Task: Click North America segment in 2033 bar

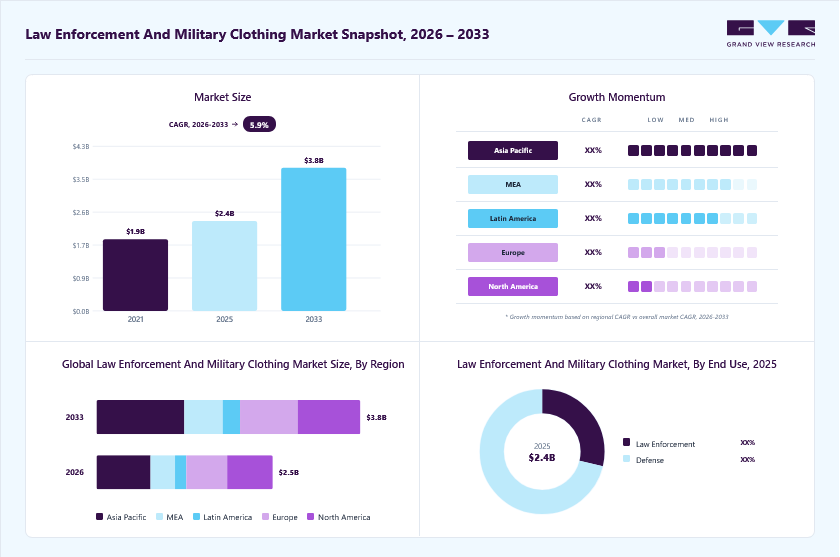Action: tap(329, 417)
